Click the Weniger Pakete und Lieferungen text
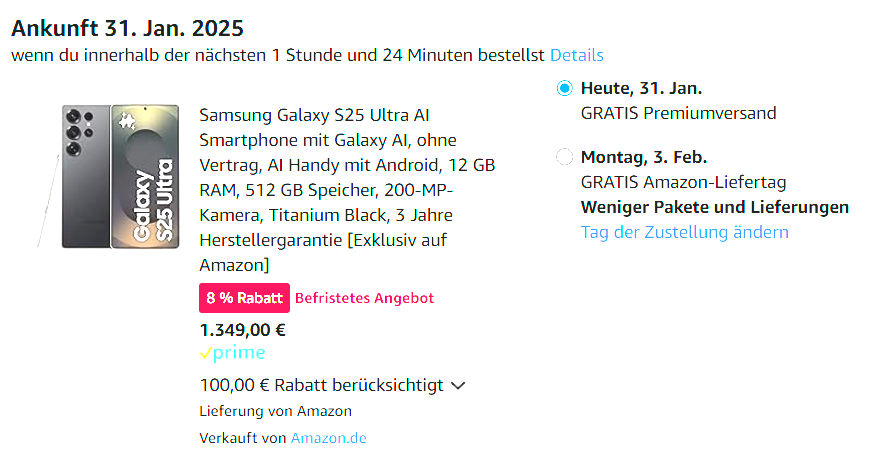The width and height of the screenshot is (891, 452). pyautogui.click(x=714, y=207)
